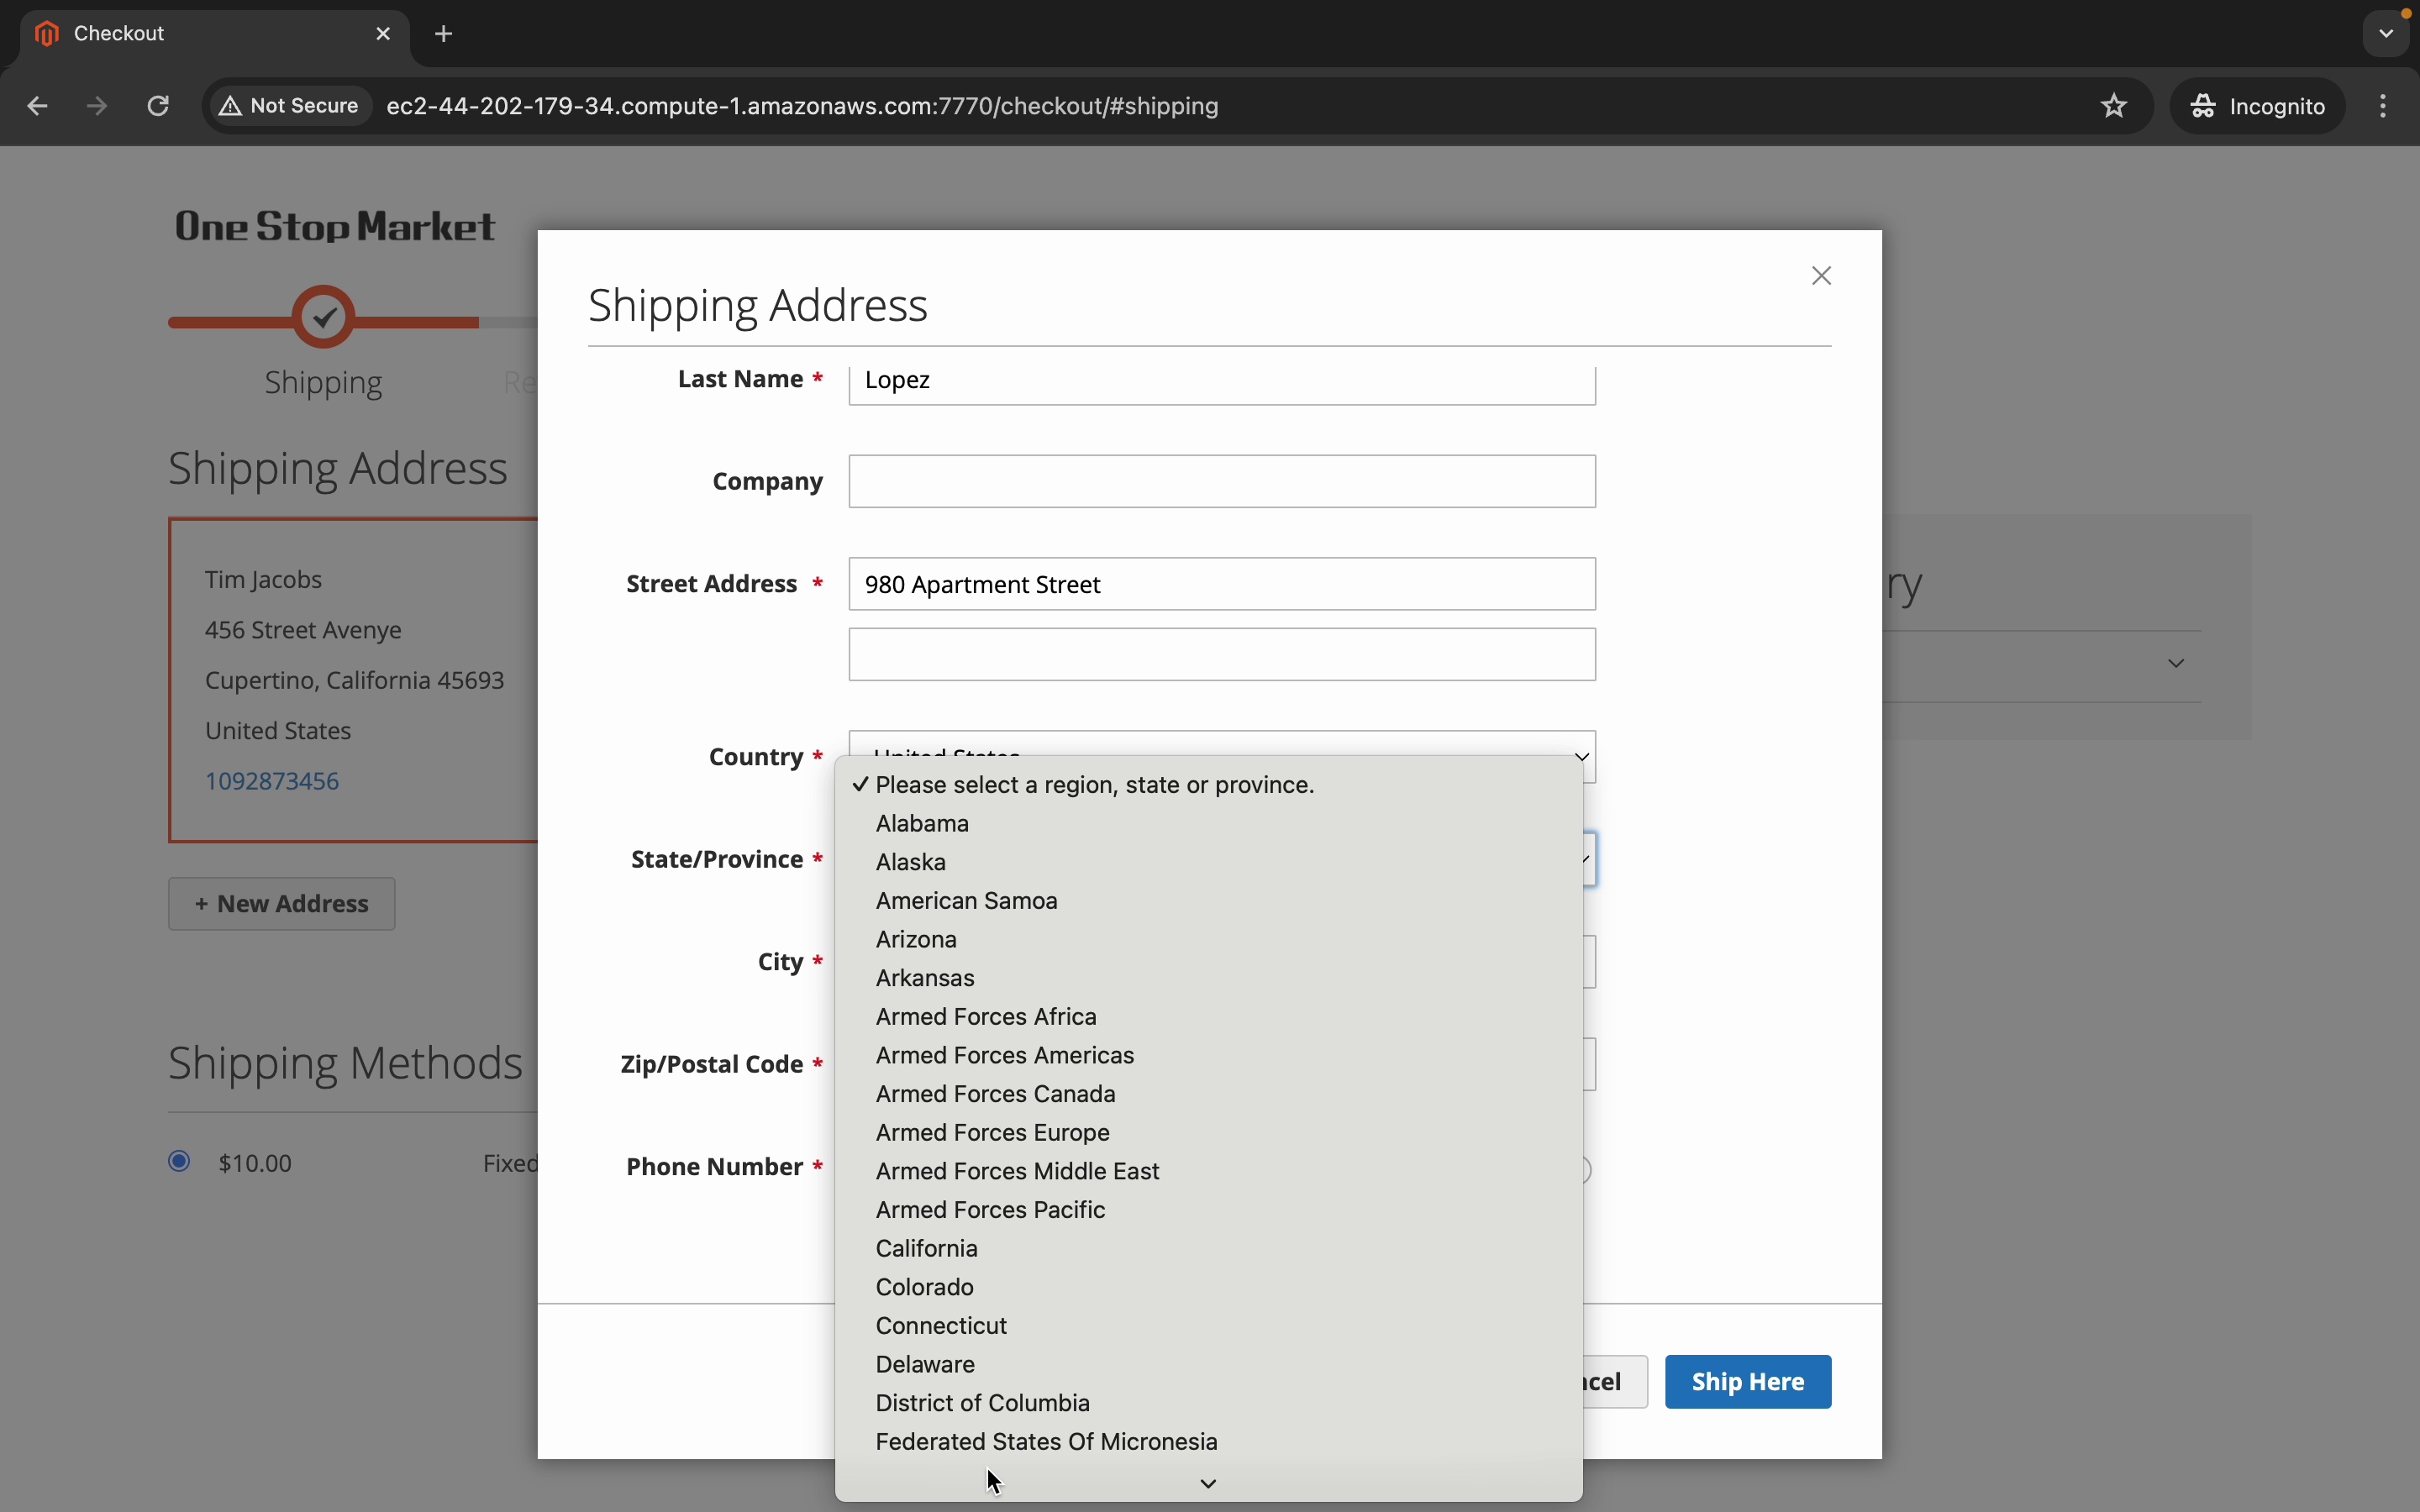Open a new browser tab
This screenshot has height=1512, width=2420.
point(444,34)
